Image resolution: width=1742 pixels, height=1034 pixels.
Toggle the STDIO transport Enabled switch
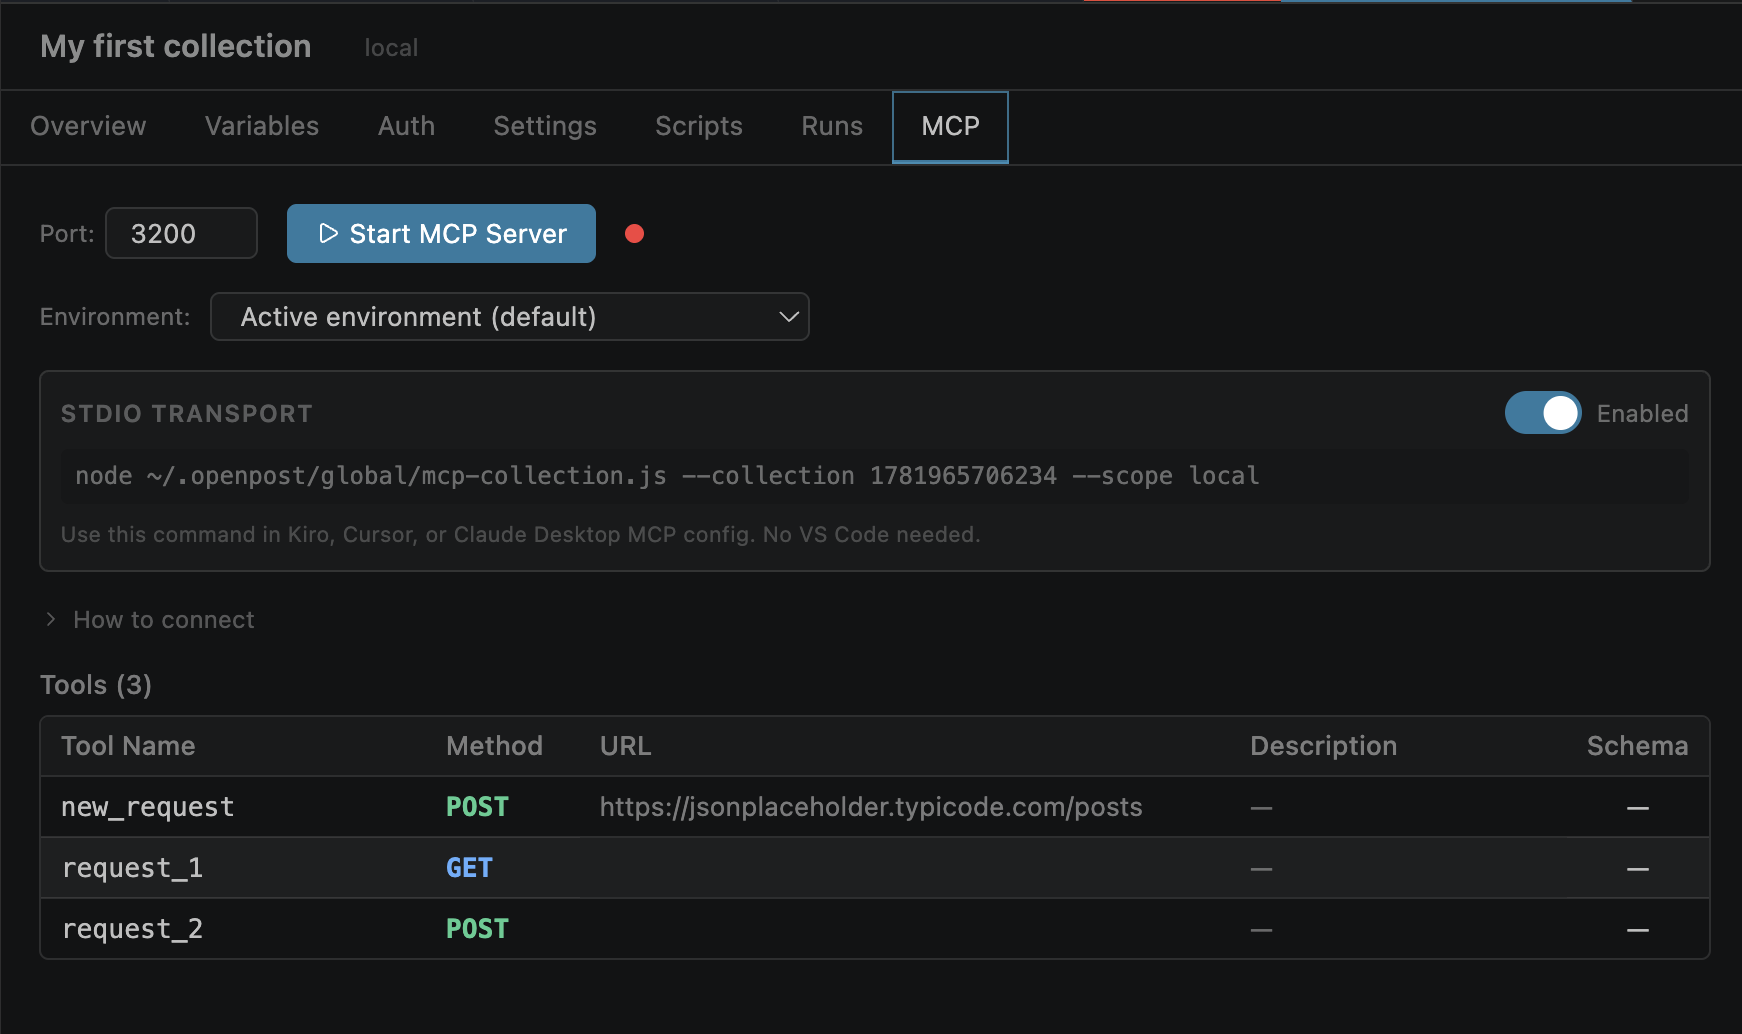(1543, 413)
